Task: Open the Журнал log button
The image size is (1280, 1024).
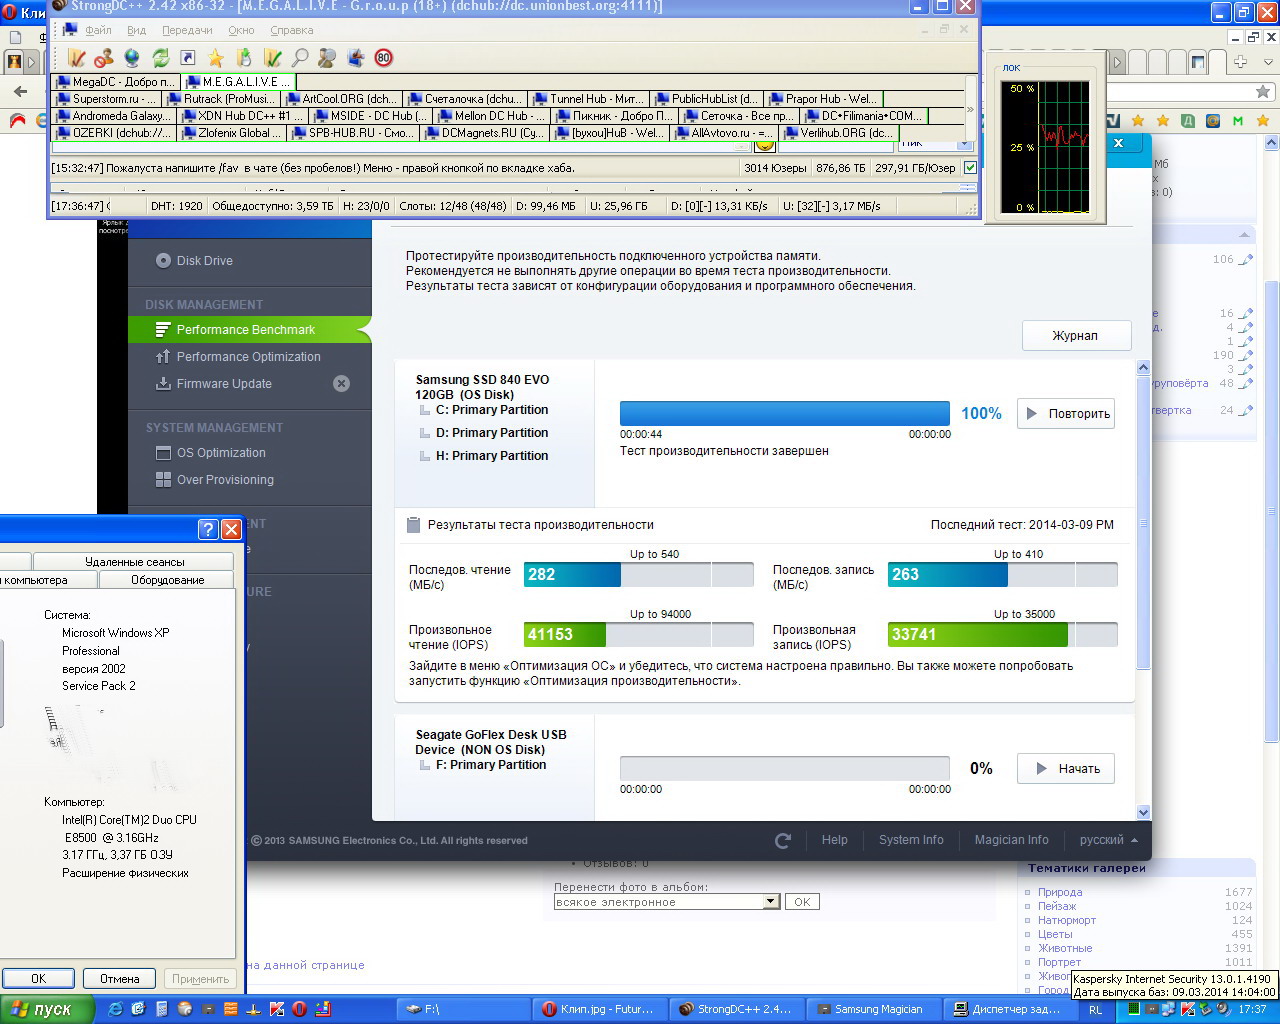Action: click(1076, 336)
